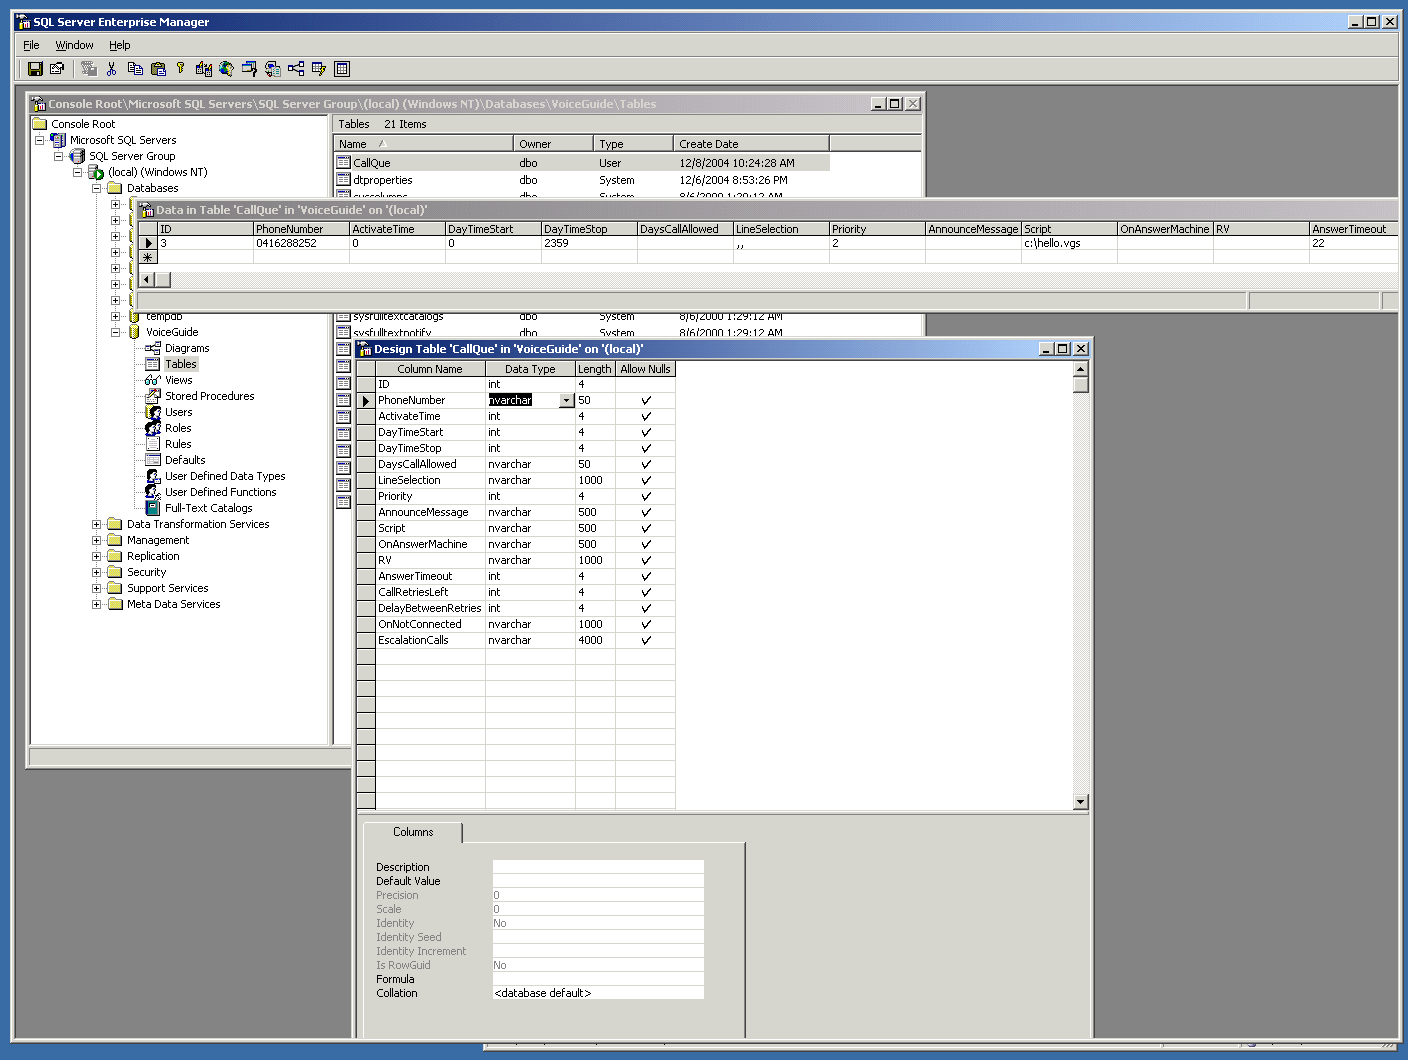Open the File menu

click(x=31, y=45)
